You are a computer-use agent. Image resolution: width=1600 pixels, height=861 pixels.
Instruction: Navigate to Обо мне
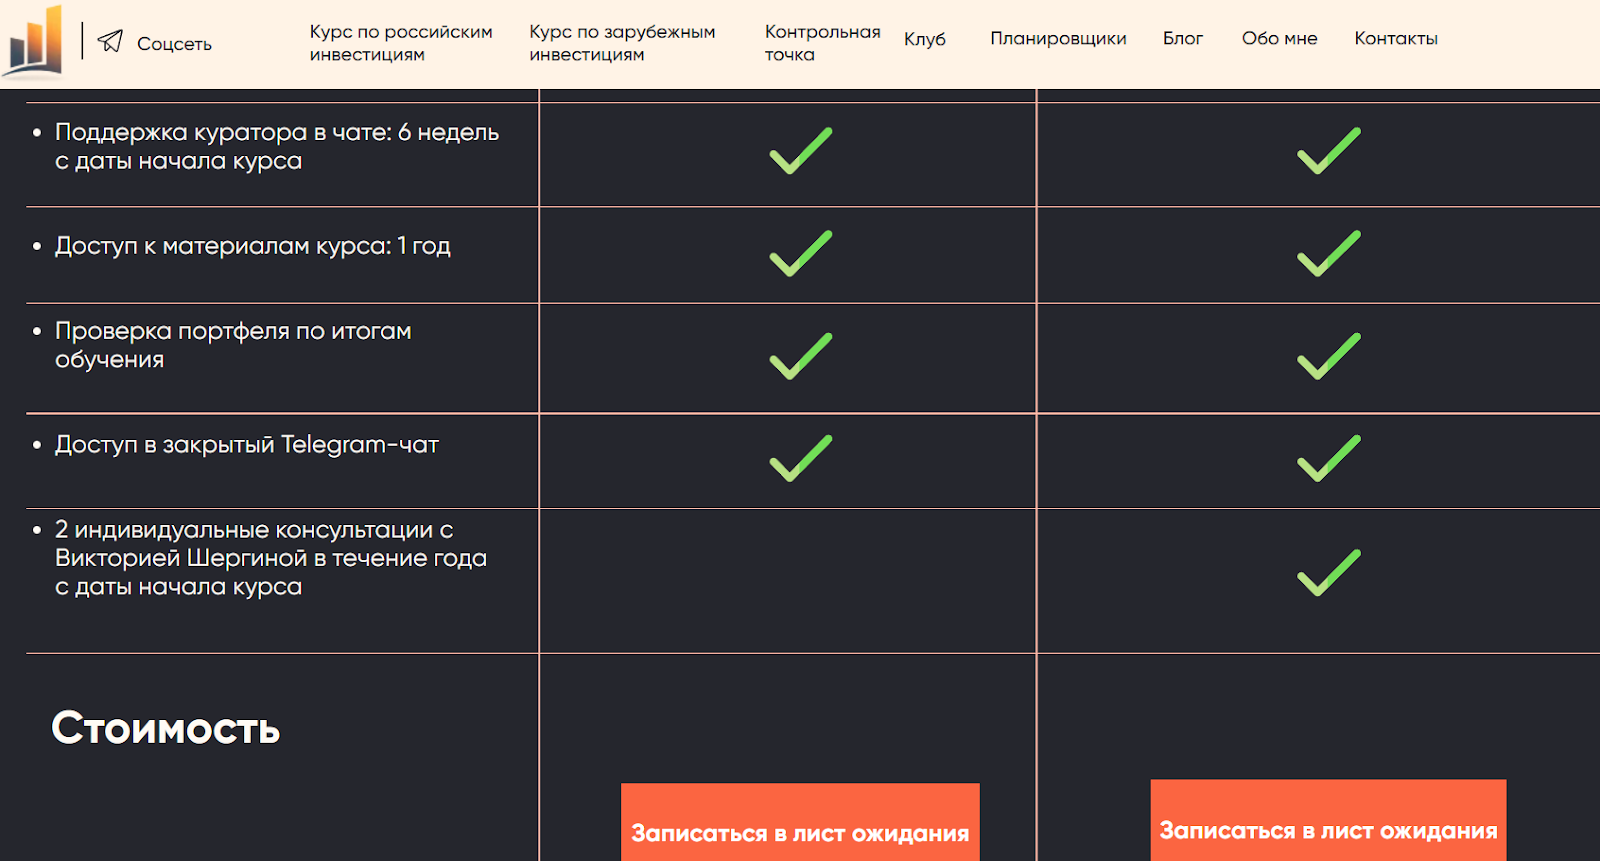tap(1279, 39)
